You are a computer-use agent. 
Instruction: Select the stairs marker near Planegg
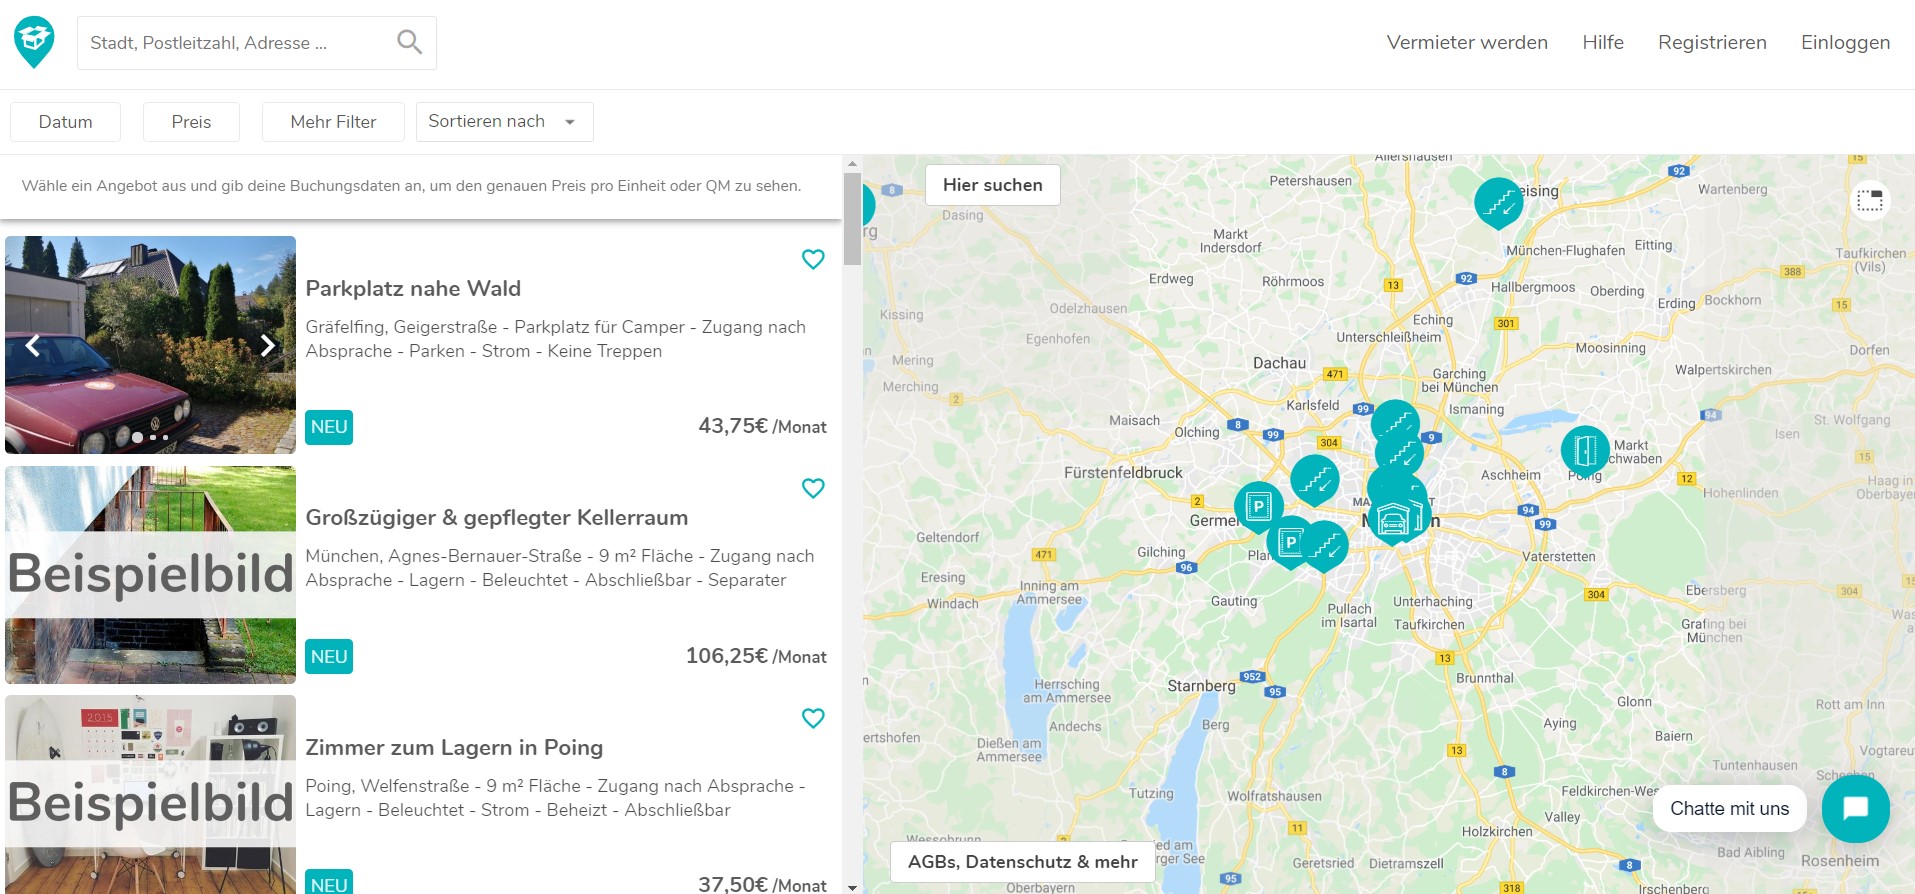[x=1326, y=546]
